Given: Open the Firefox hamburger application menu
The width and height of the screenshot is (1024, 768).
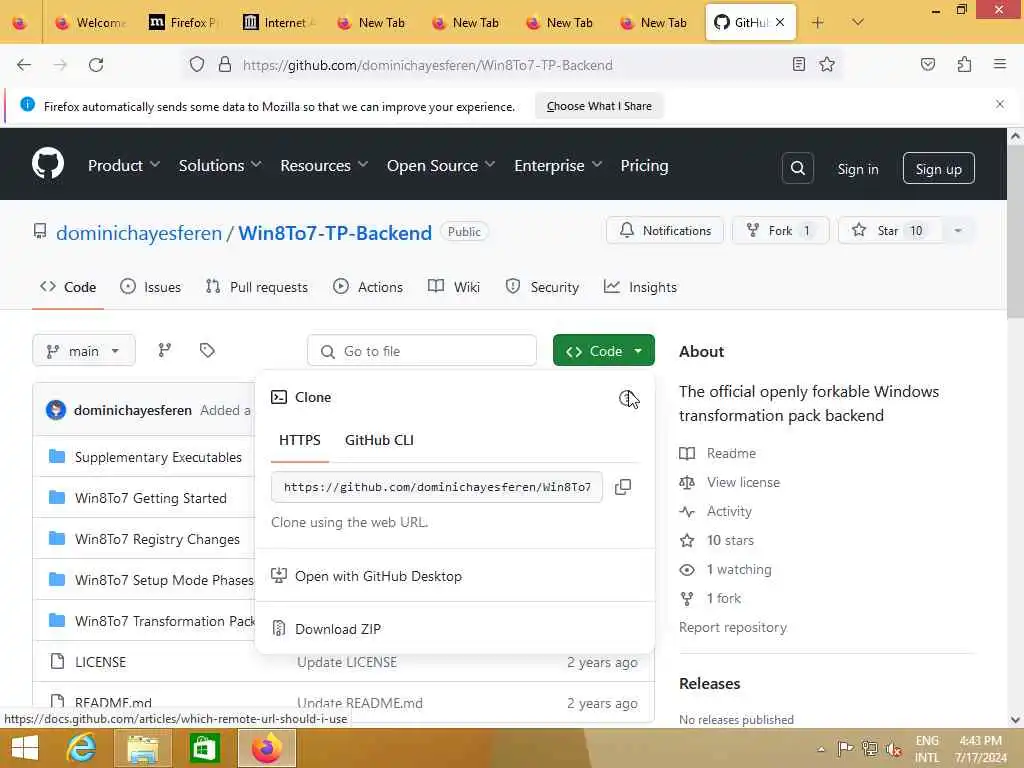Looking at the screenshot, I should point(999,64).
